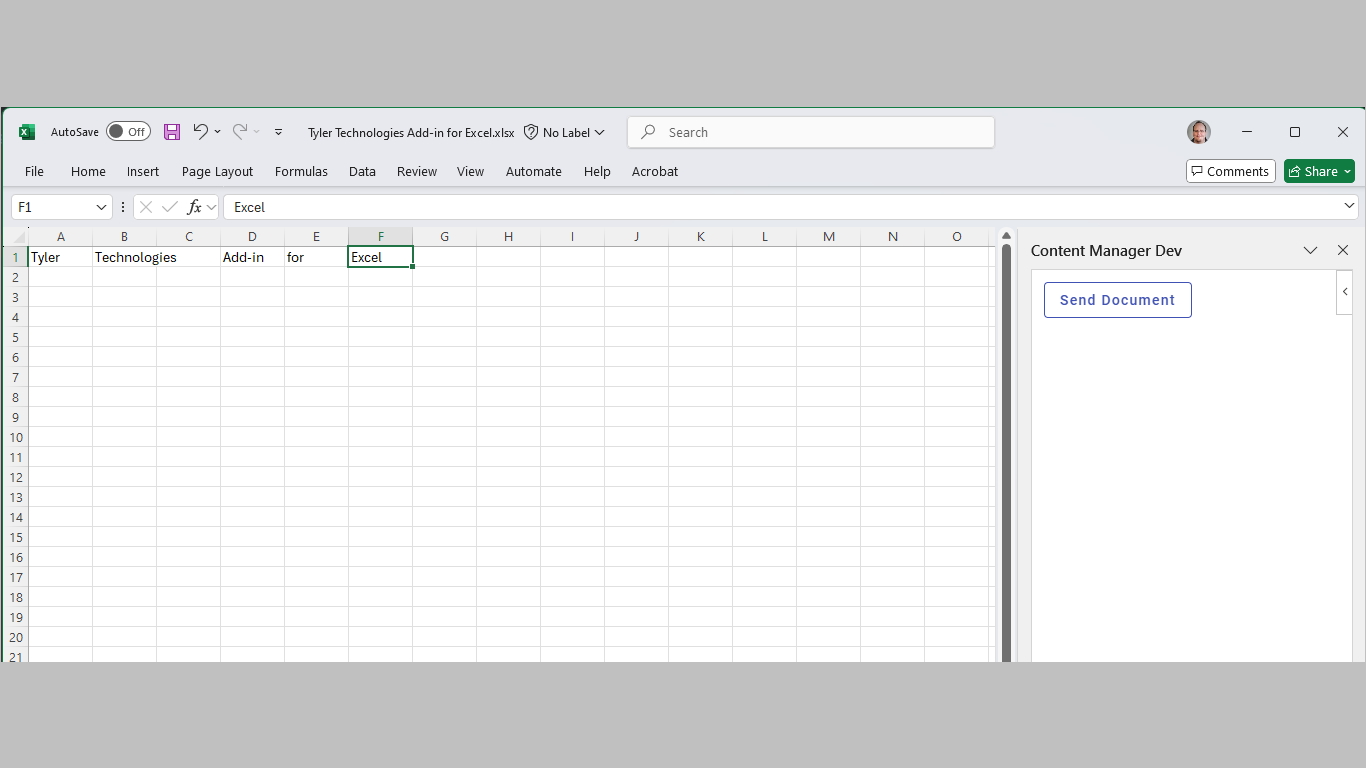Close the Excel window
The height and width of the screenshot is (768, 1366).
tap(1343, 132)
